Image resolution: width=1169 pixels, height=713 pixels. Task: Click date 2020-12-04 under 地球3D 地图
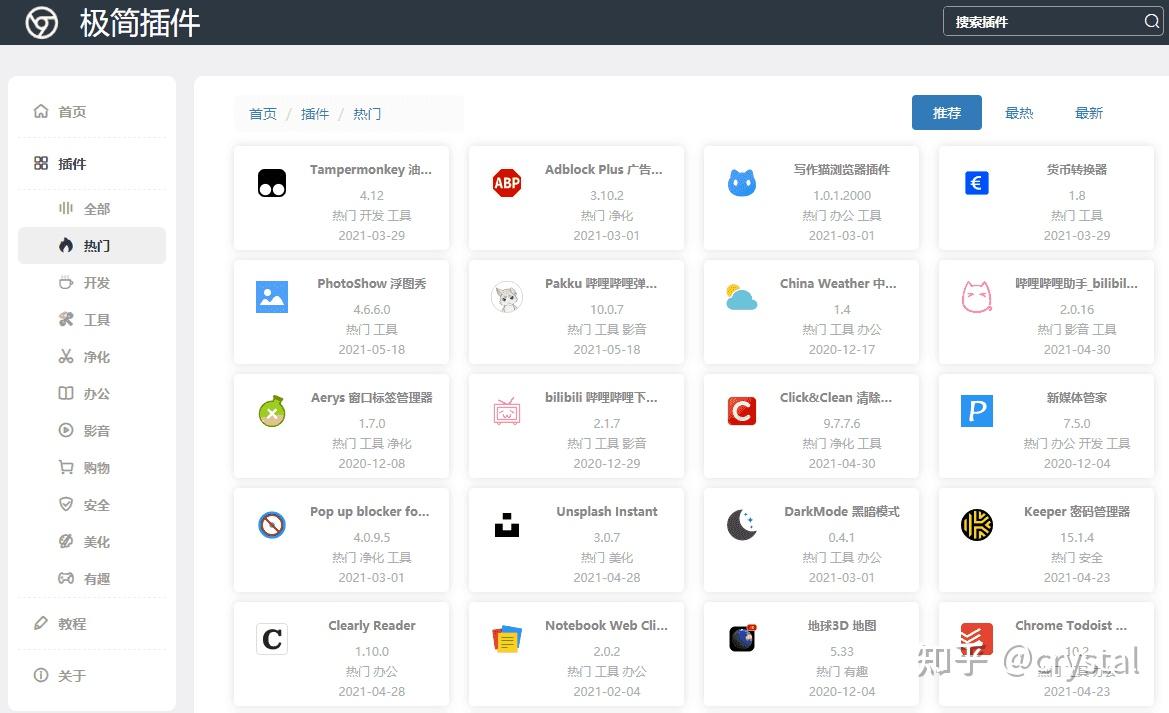(842, 691)
